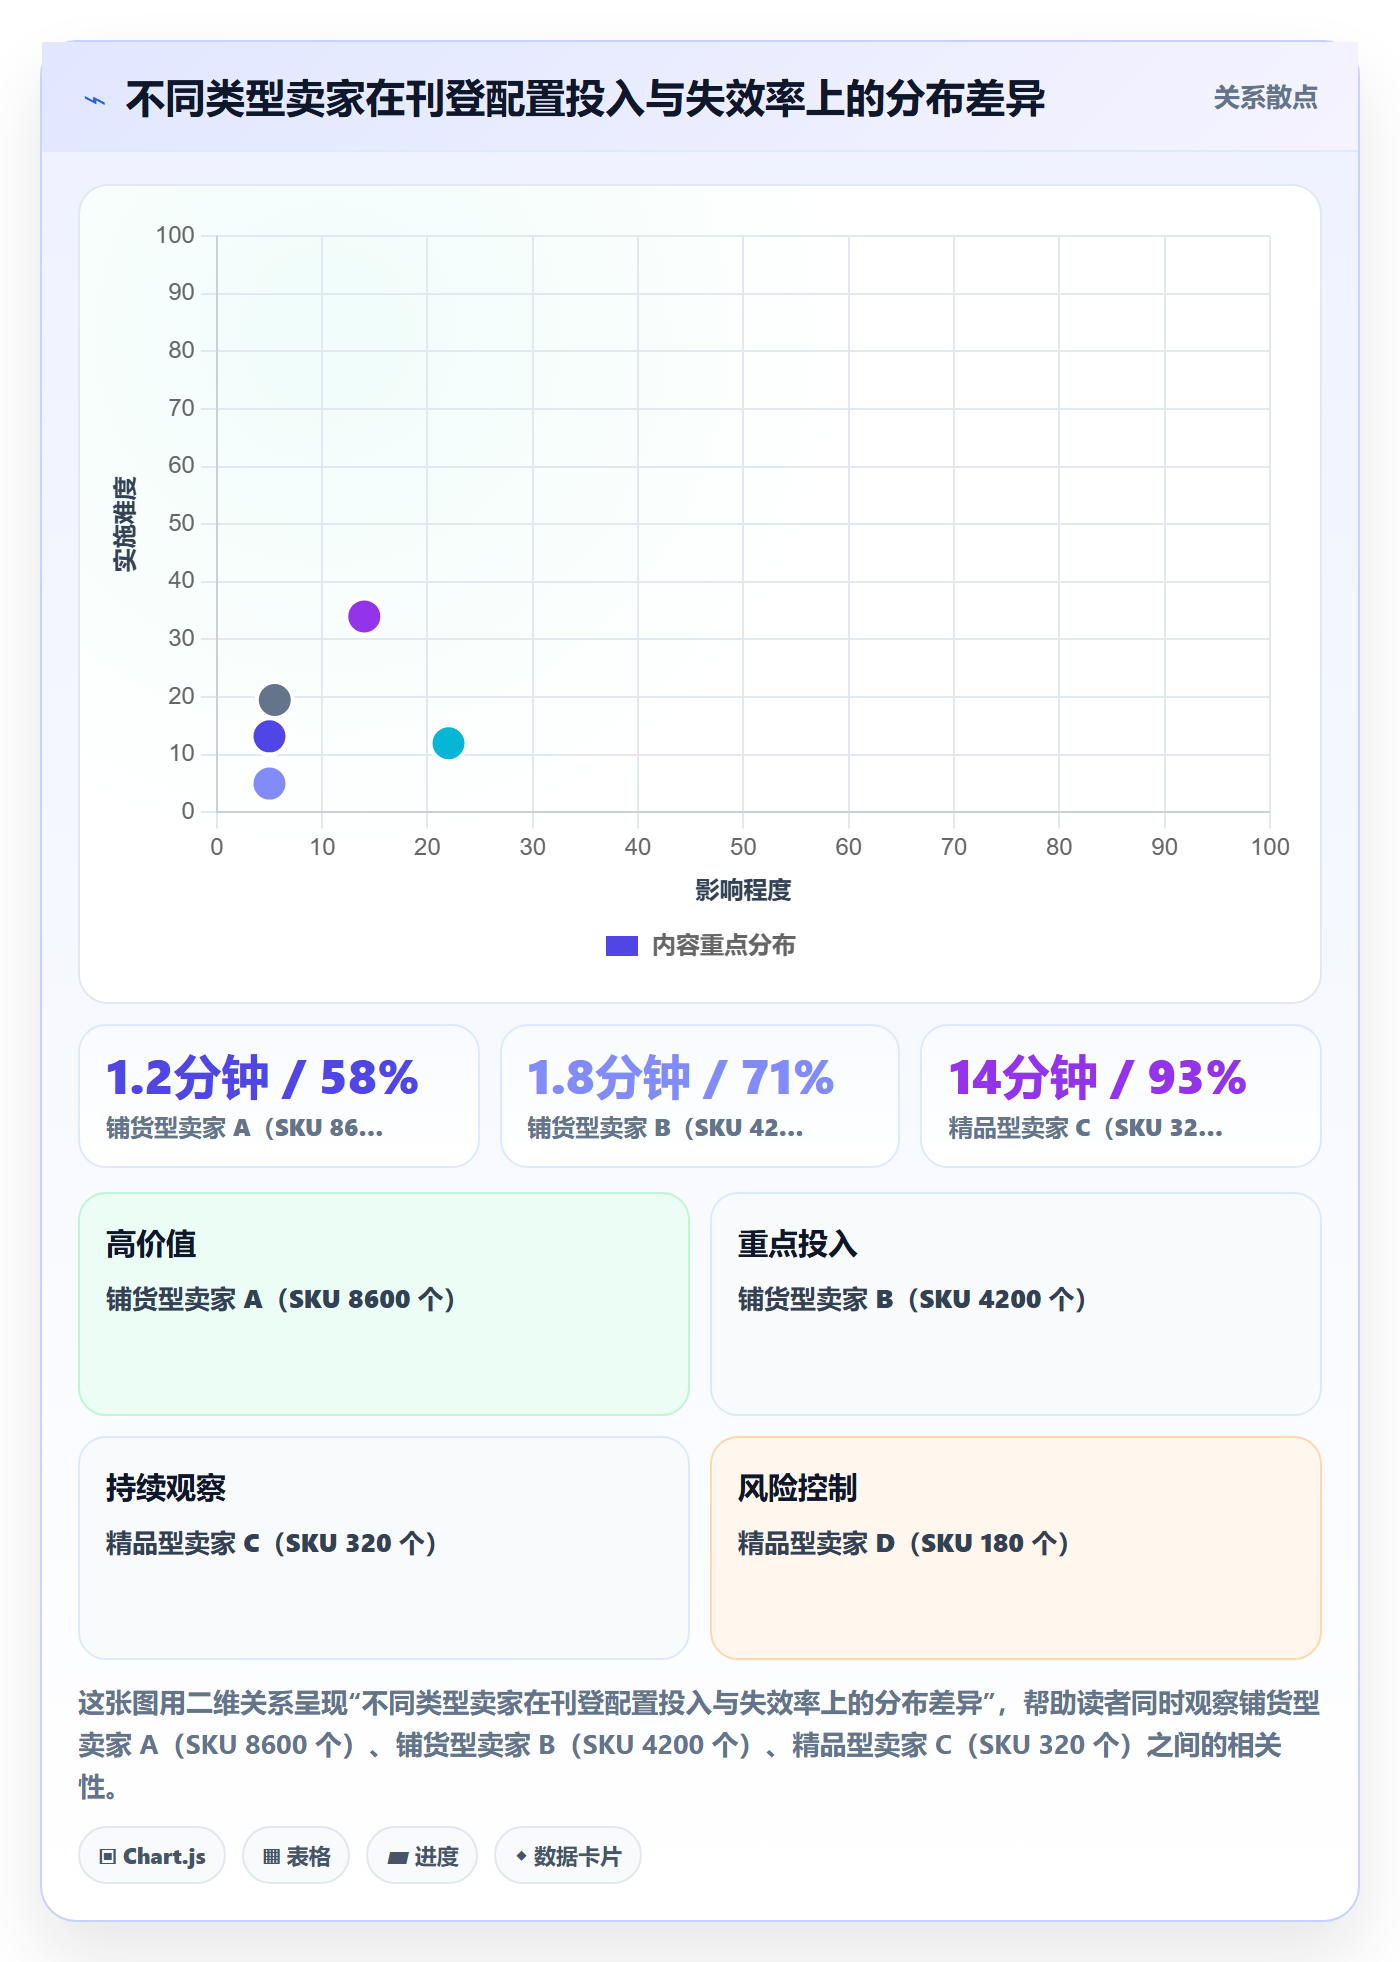The image size is (1400, 1962).
Task: Select the dark indigo scatter point
Action: coord(269,737)
